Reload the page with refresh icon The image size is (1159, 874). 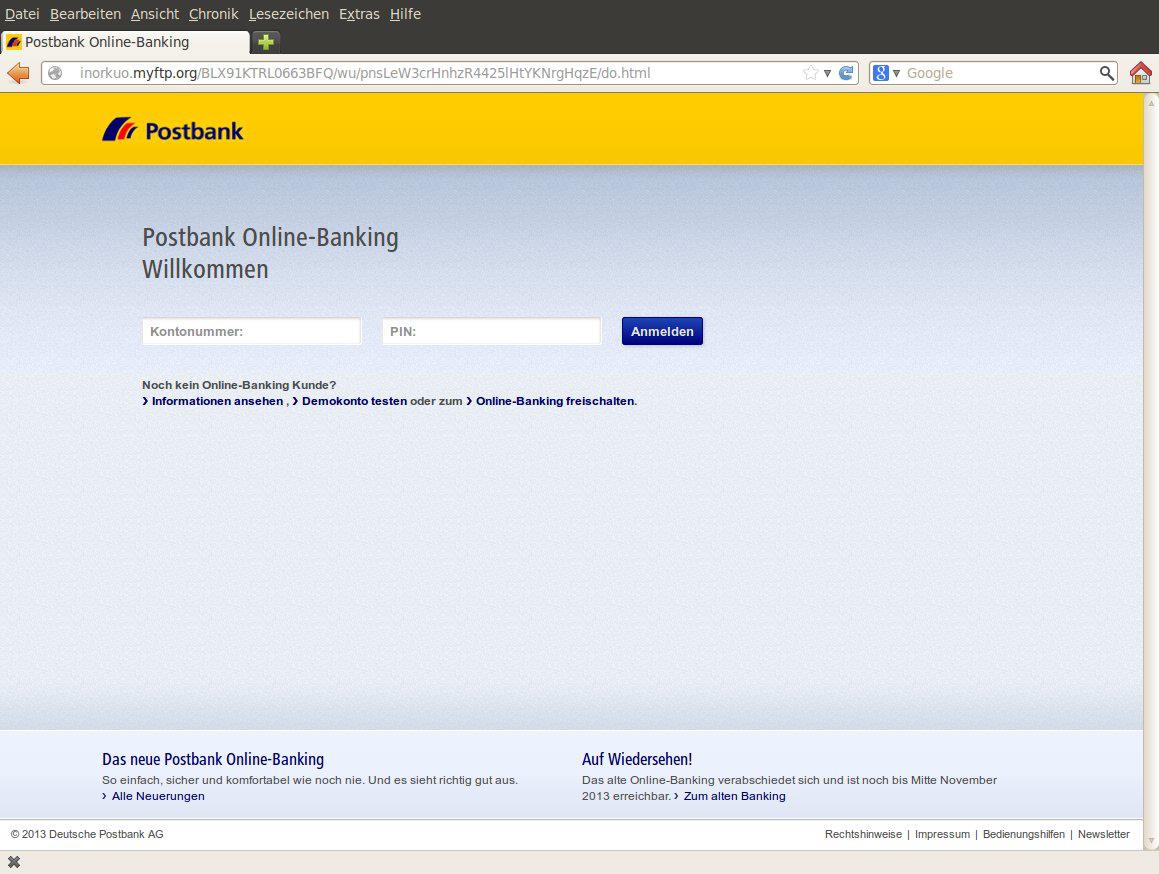(846, 73)
